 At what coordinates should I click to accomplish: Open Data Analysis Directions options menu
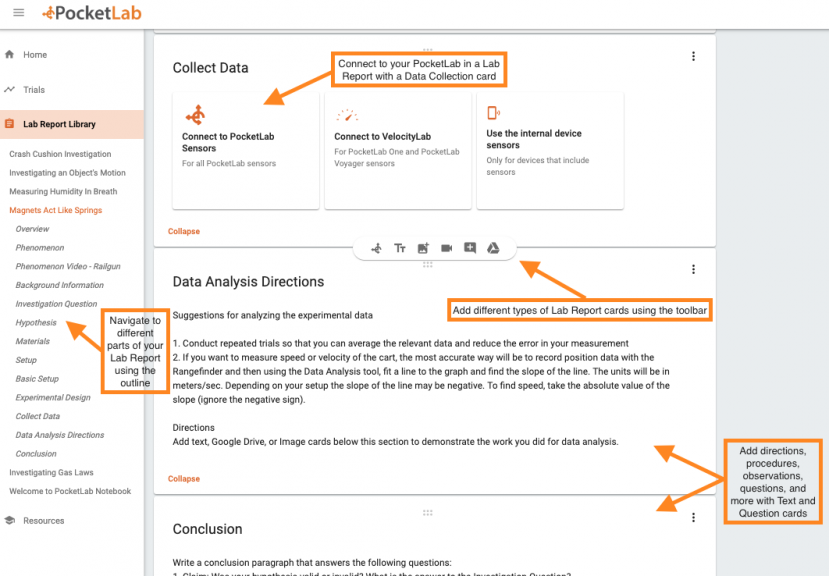coord(693,270)
